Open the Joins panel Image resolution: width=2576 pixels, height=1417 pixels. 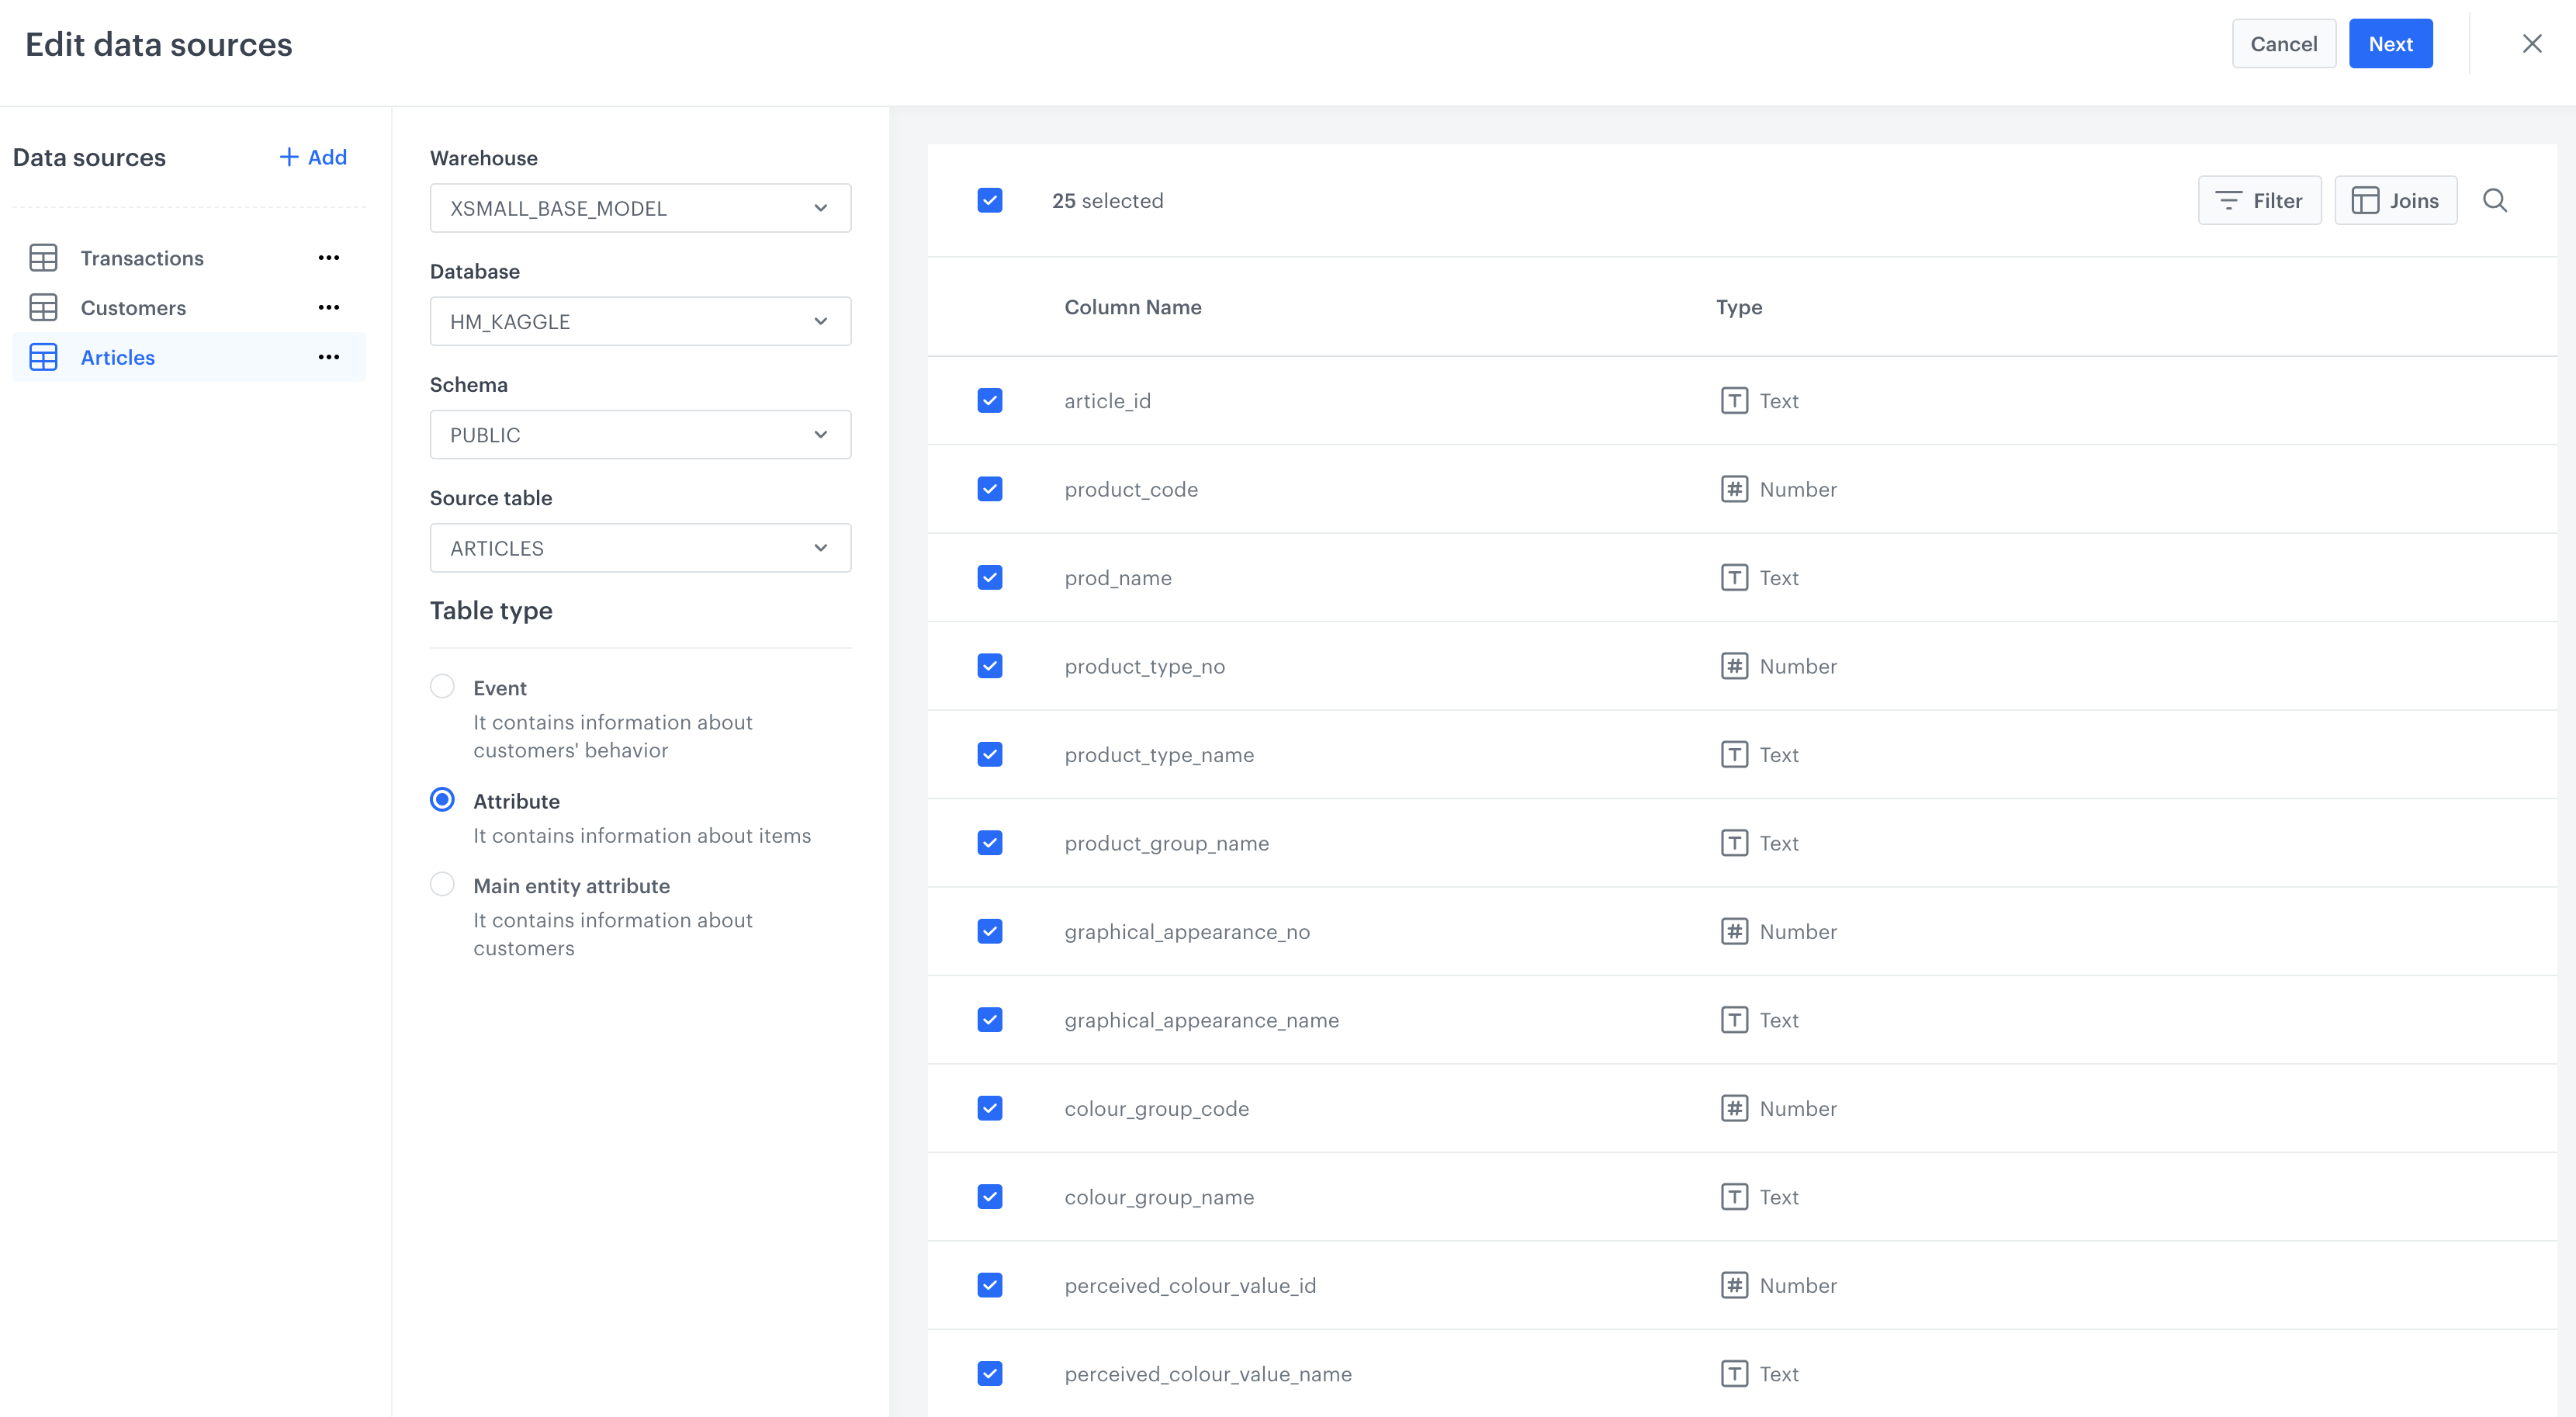[2395, 201]
